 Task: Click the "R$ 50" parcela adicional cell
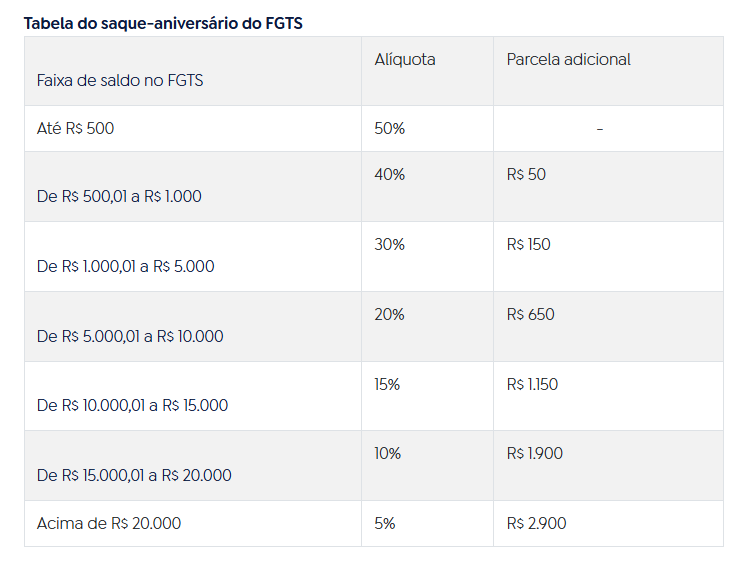pos(526,175)
